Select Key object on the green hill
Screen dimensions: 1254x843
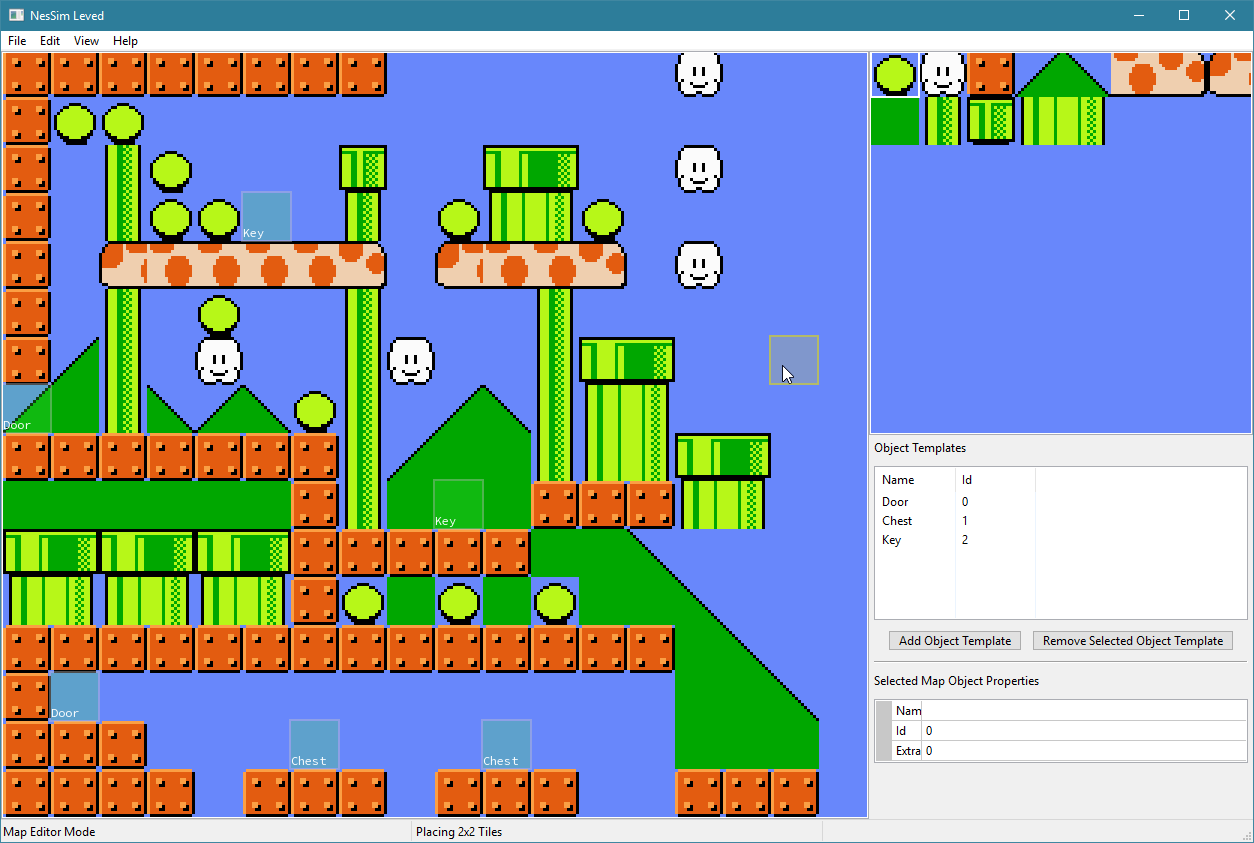click(x=458, y=504)
